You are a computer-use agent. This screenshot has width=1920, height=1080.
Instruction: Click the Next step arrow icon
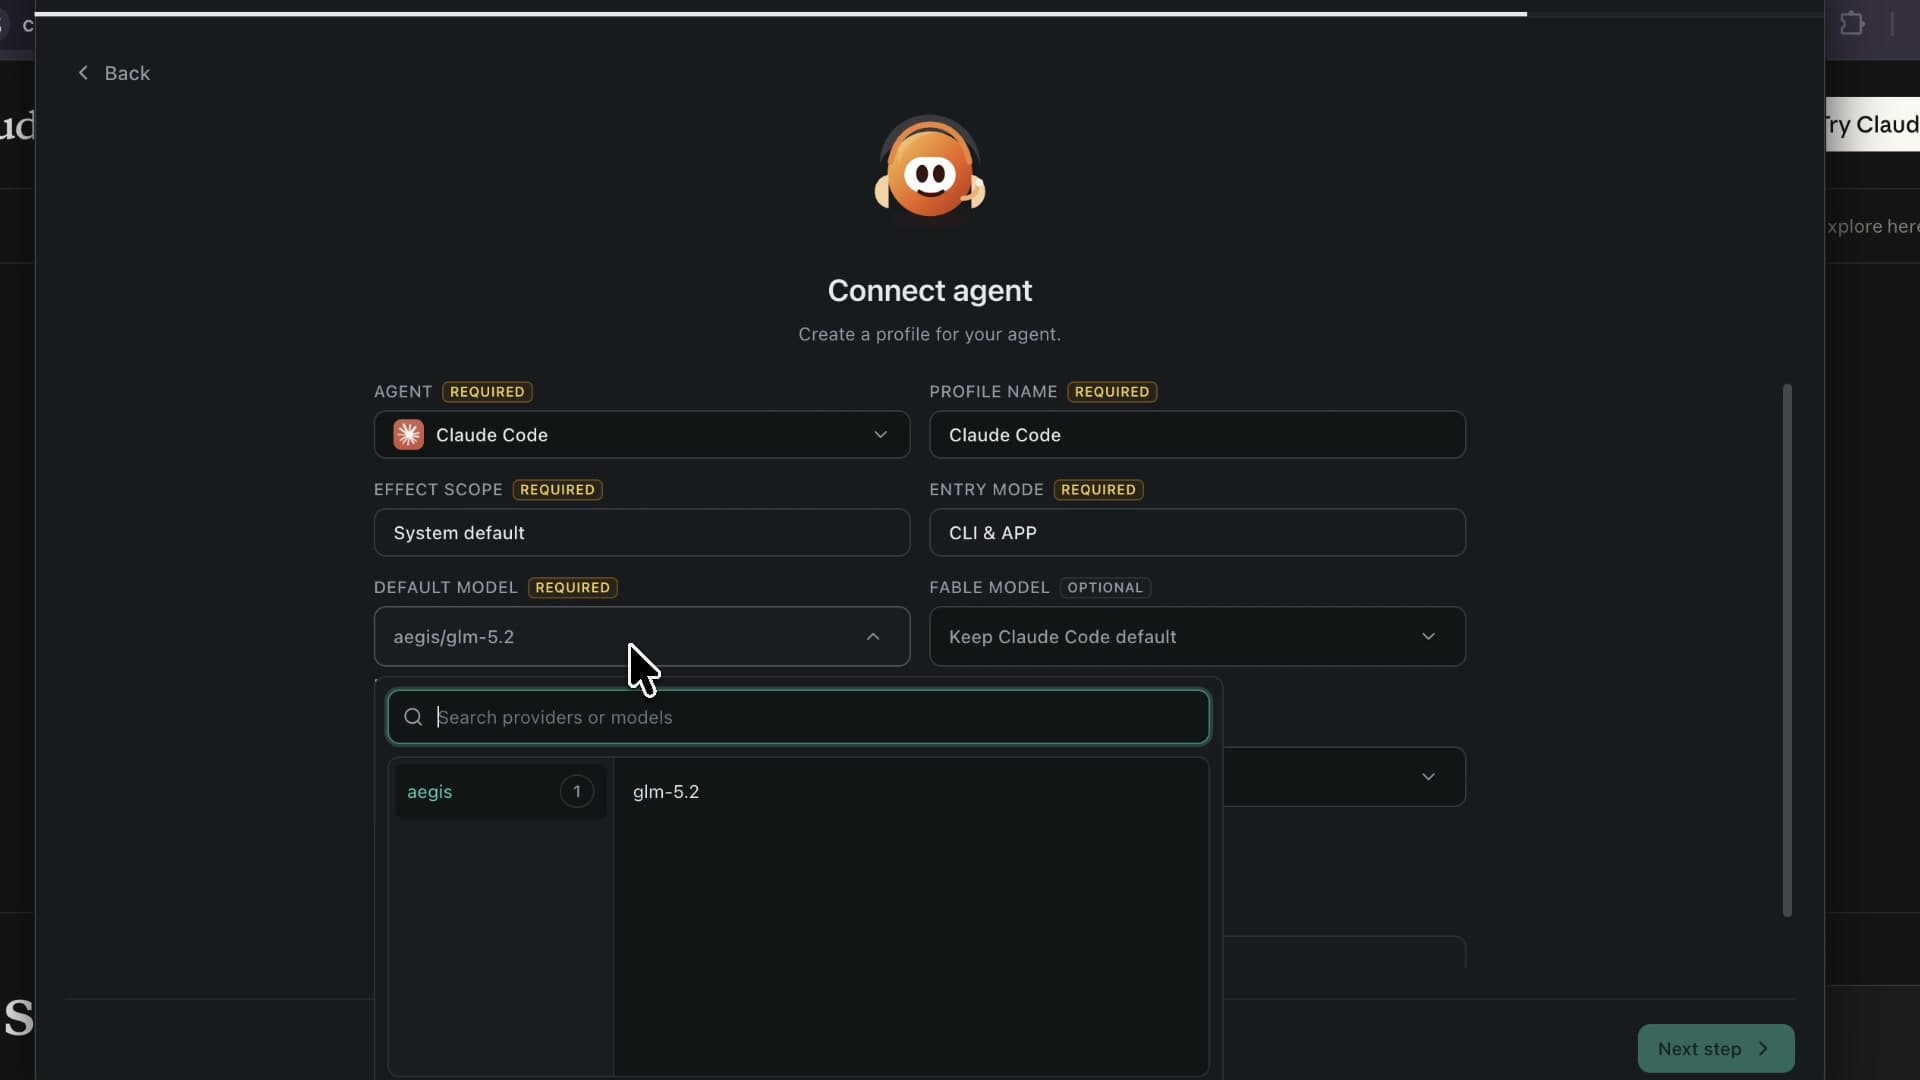coord(1764,1049)
